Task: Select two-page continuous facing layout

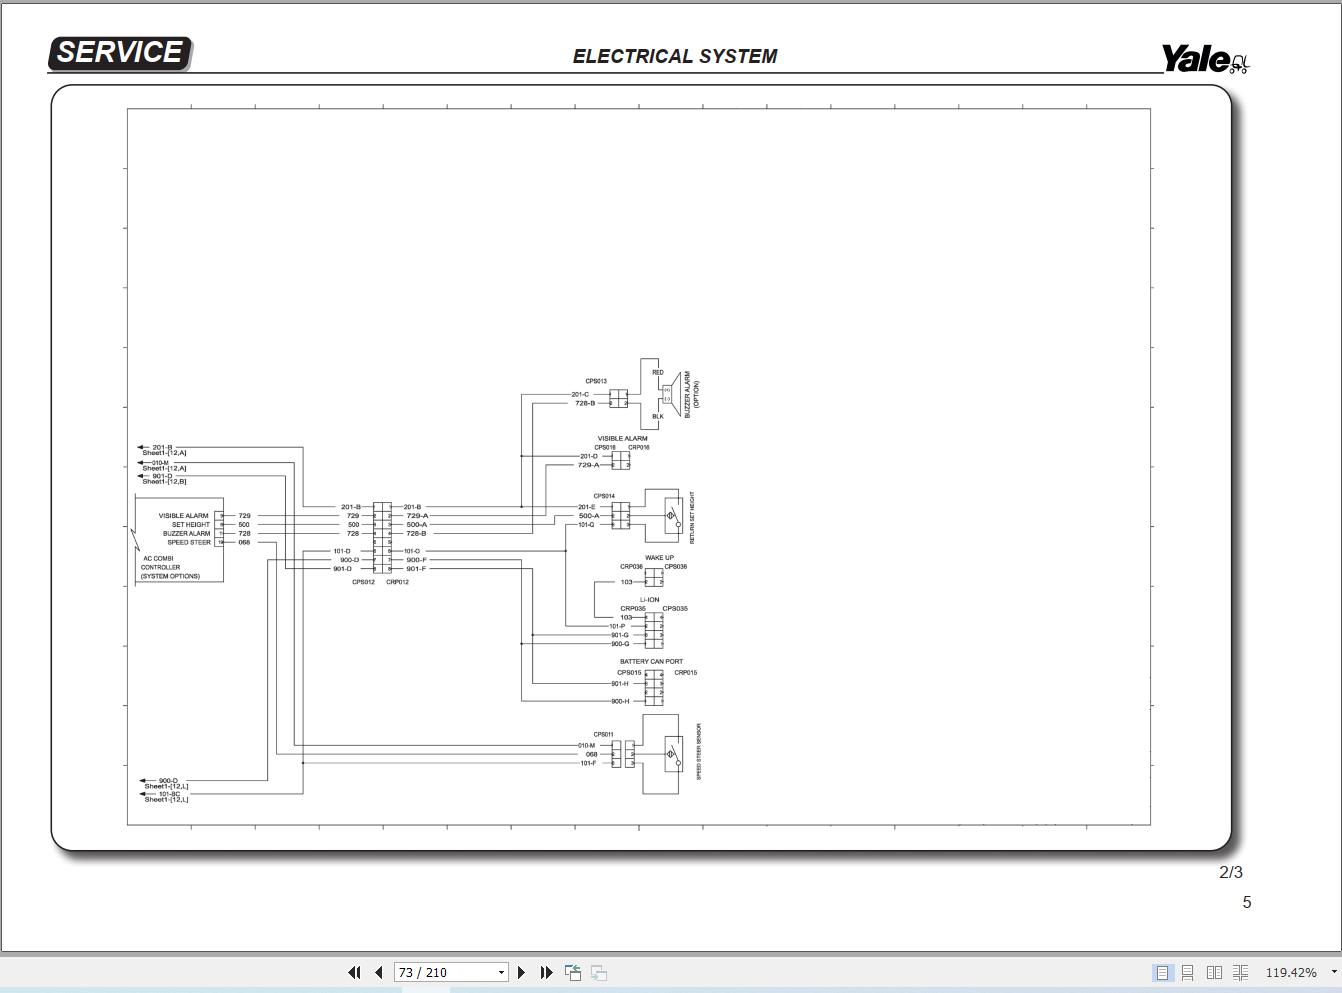Action: point(1240,972)
